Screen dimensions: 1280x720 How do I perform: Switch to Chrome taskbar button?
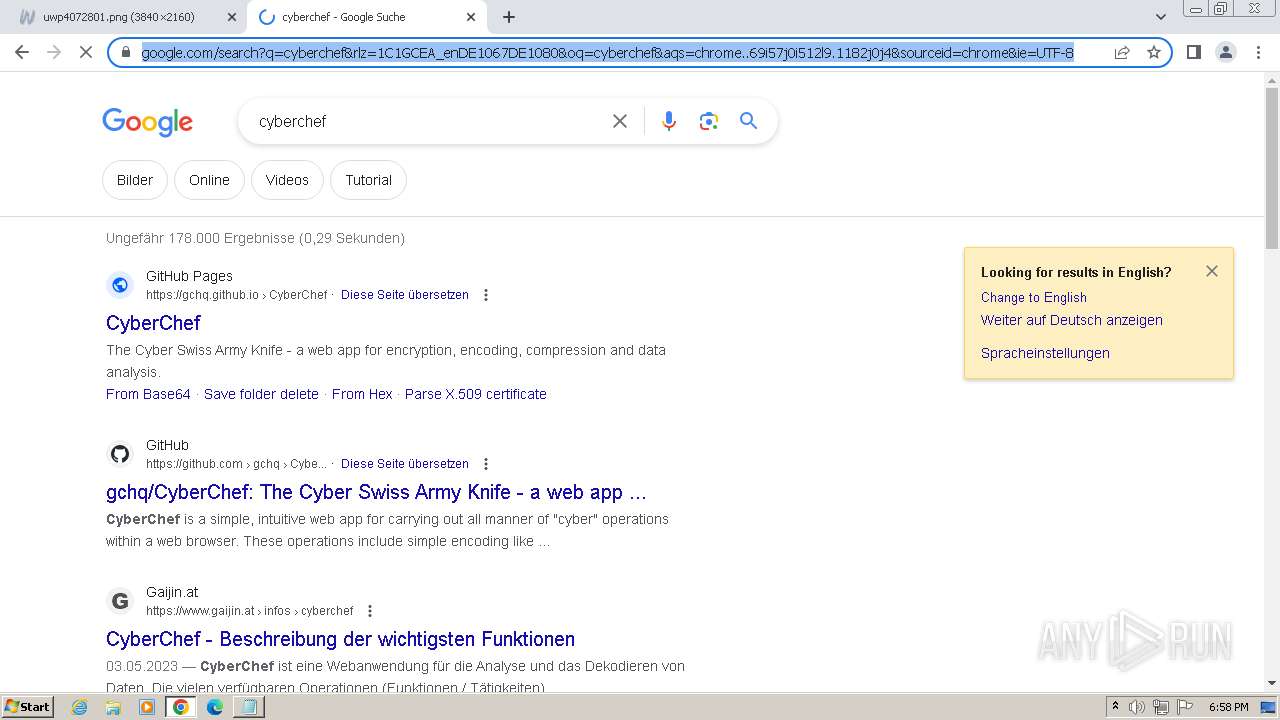(181, 707)
